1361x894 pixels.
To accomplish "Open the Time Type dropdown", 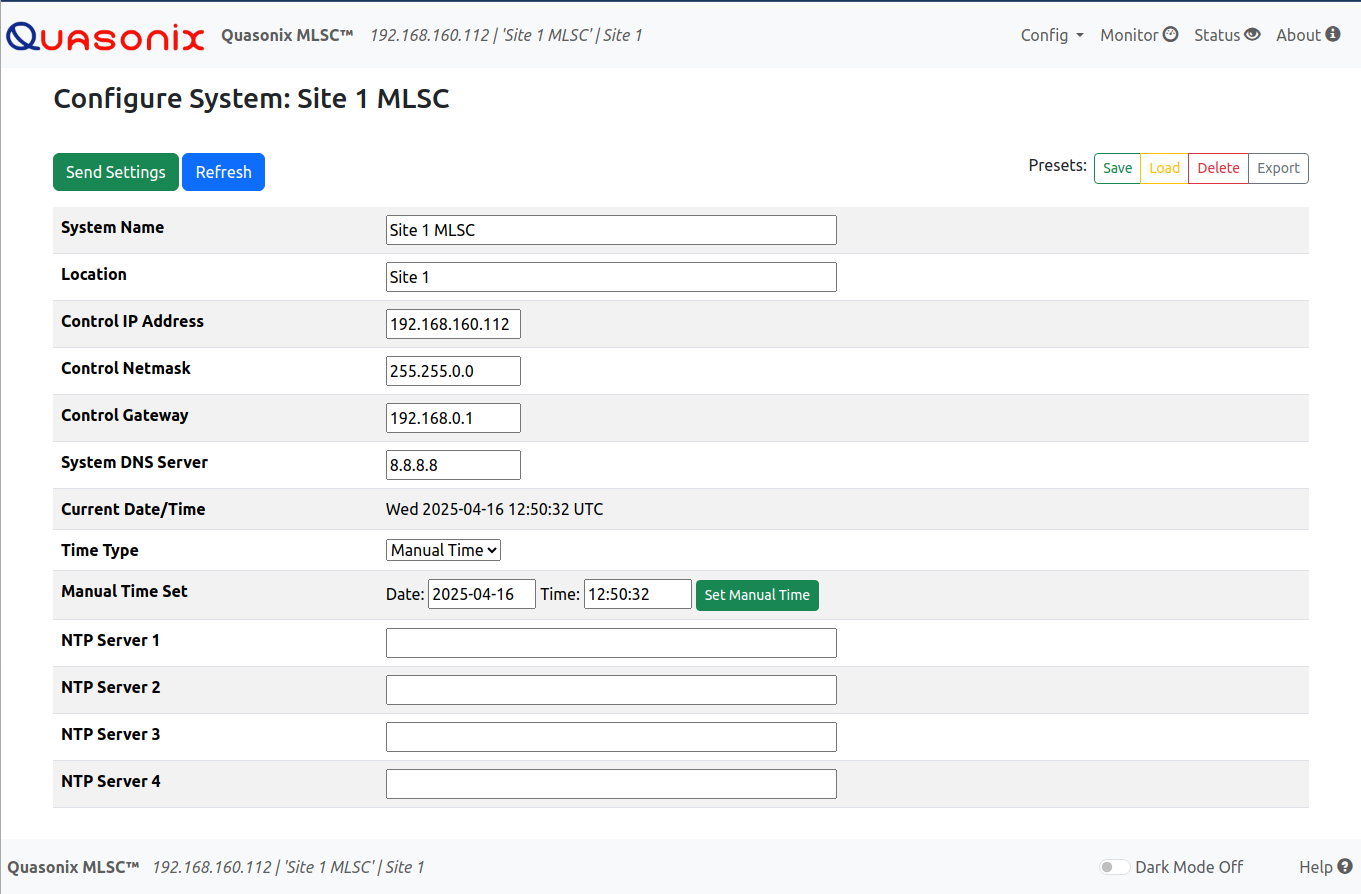I will (443, 549).
